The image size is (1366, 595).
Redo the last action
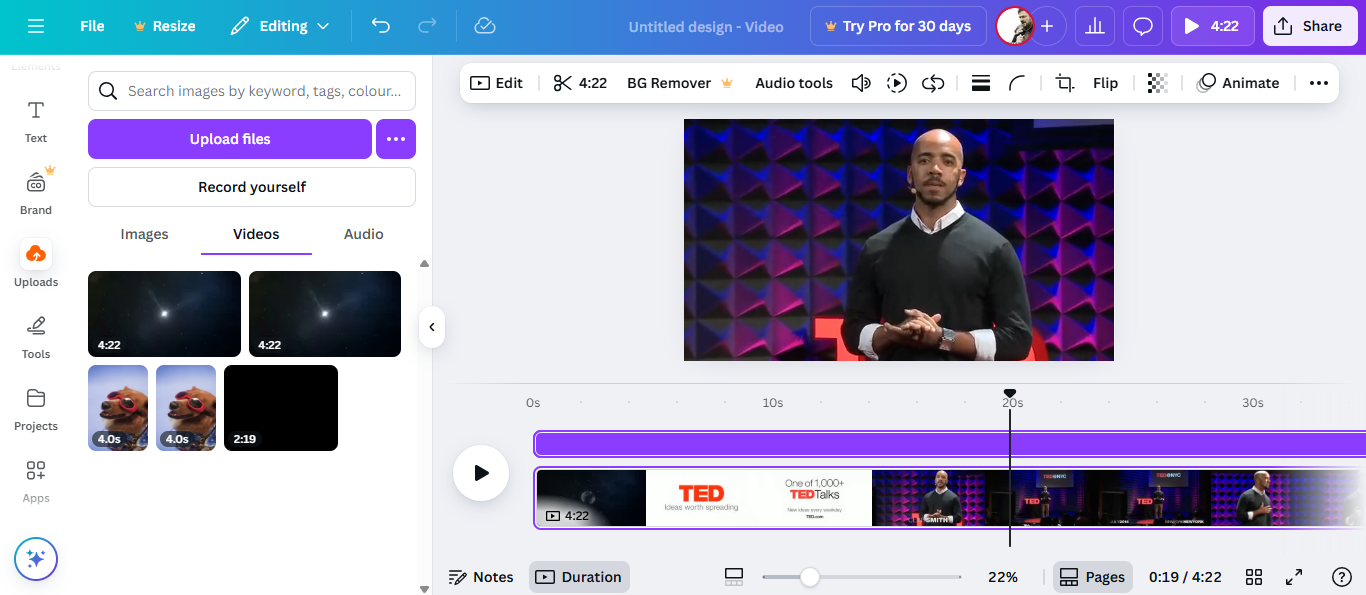point(427,26)
